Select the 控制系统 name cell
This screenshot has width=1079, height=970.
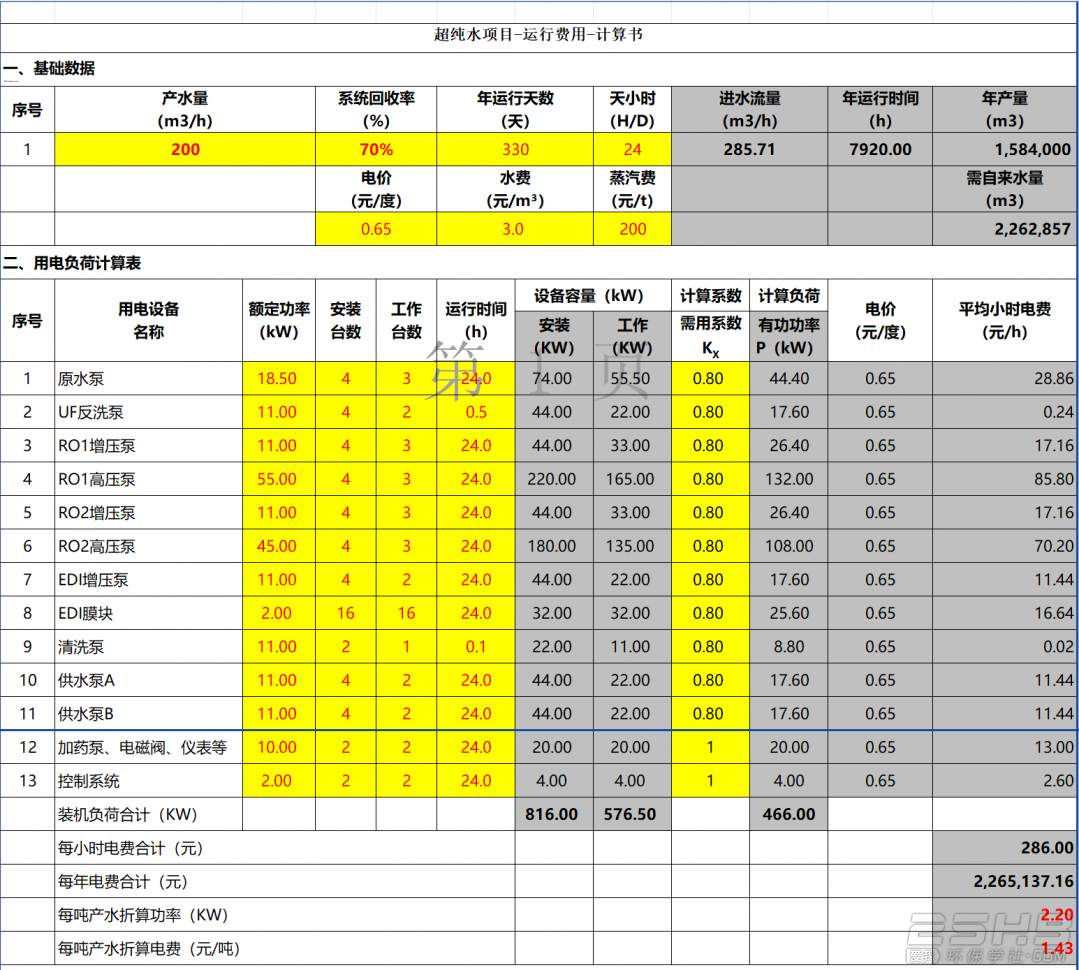pyautogui.click(x=149, y=781)
